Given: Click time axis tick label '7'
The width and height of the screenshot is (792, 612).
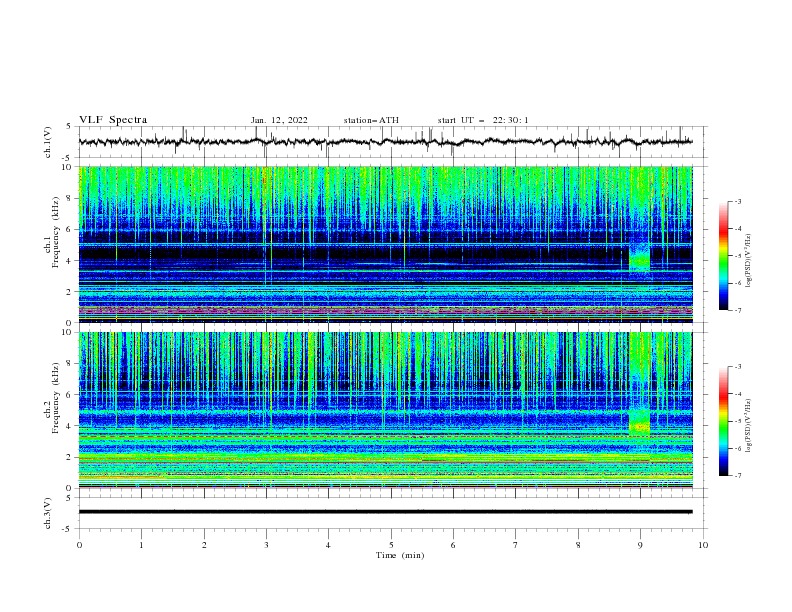Looking at the screenshot, I should pos(516,545).
